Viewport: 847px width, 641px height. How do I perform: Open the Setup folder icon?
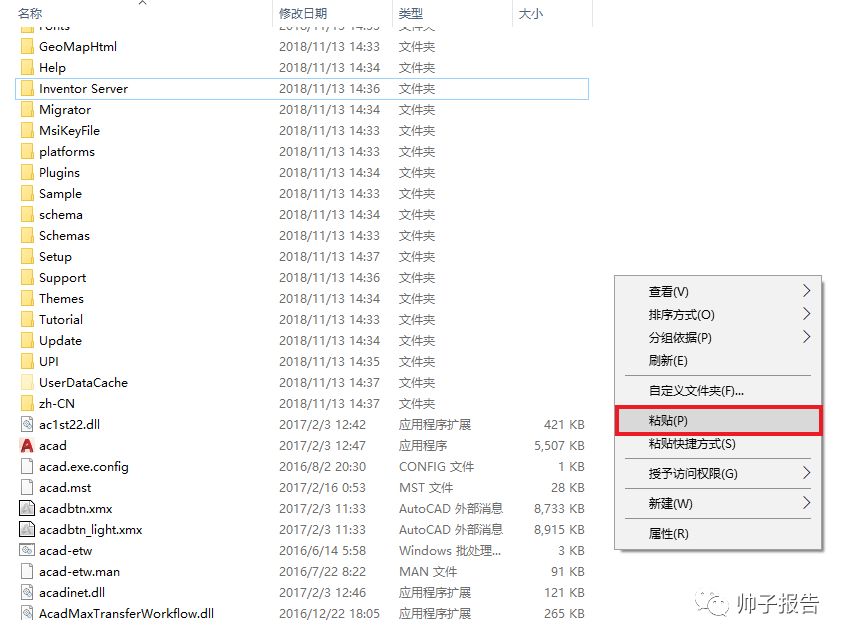click(x=28, y=257)
